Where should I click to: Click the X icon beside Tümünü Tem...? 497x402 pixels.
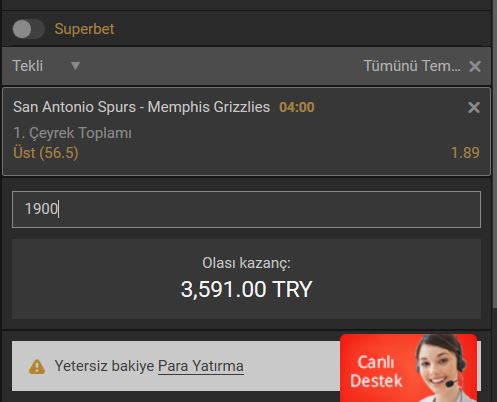[x=475, y=66]
